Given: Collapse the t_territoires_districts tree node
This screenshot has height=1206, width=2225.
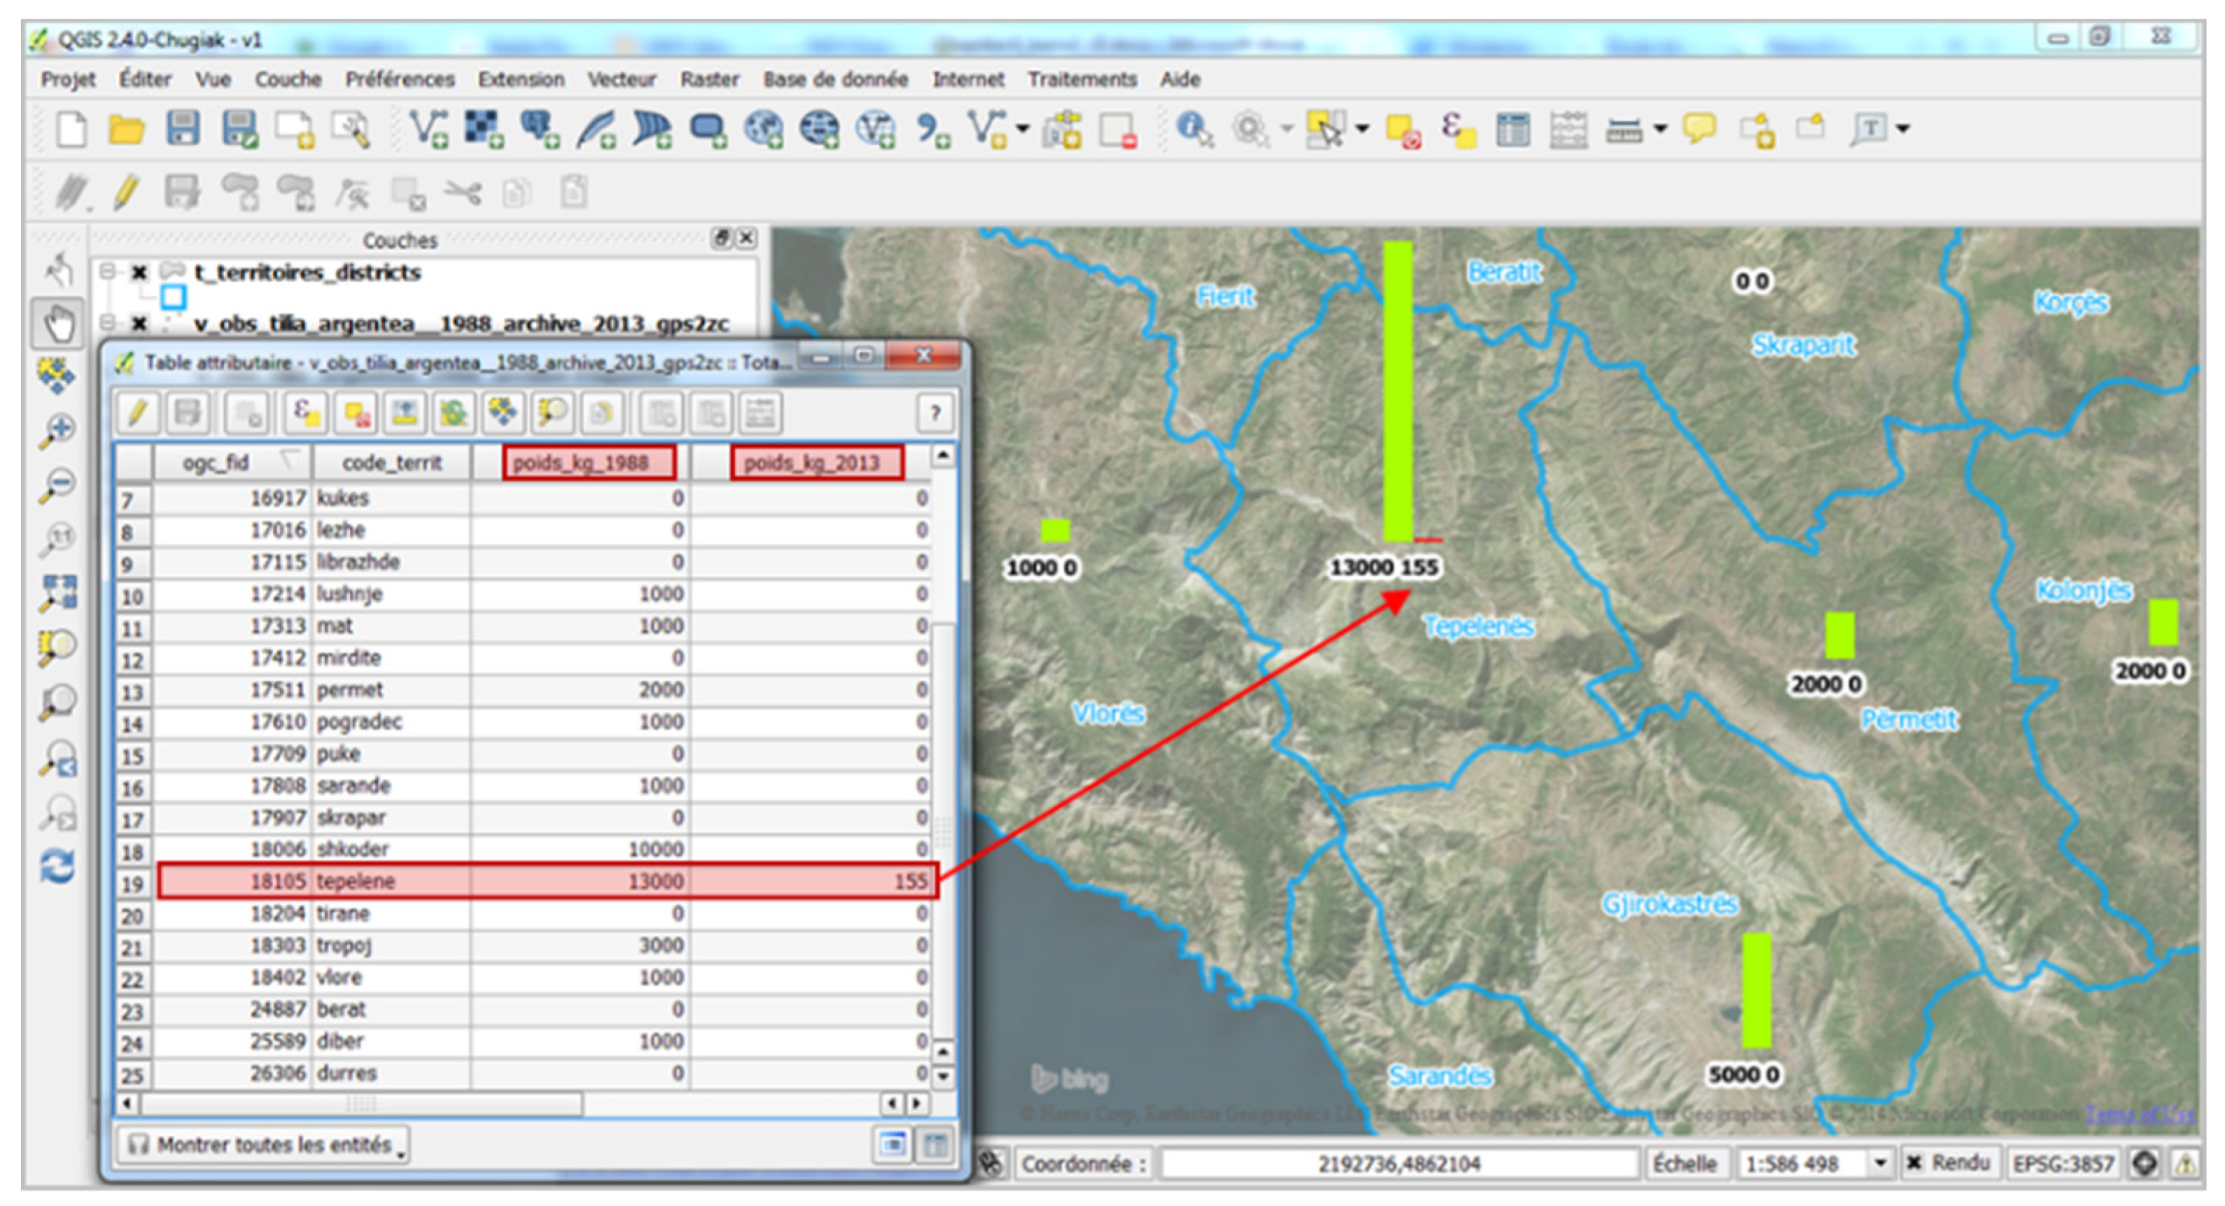Looking at the screenshot, I should 108,272.
